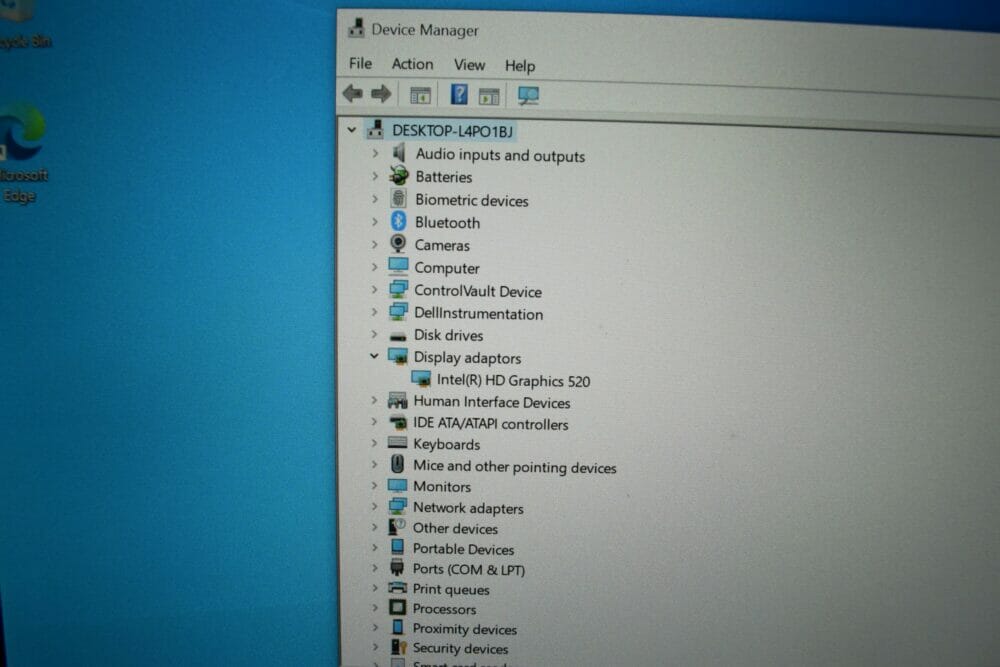Click the Show/Hide console tree toolbar icon
This screenshot has height=667, width=1000.
pyautogui.click(x=420, y=96)
